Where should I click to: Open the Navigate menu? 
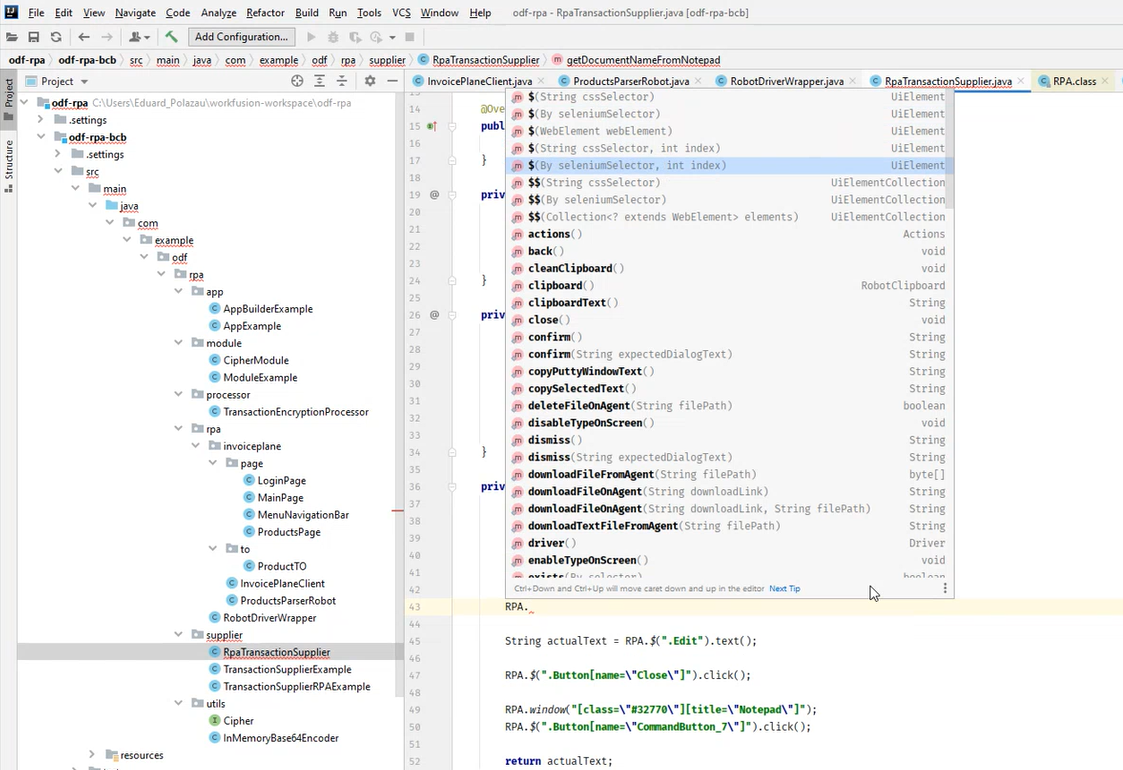tap(135, 13)
